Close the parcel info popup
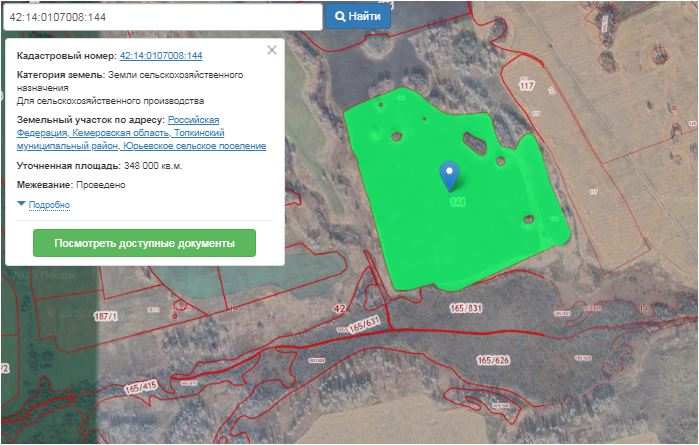The width and height of the screenshot is (699, 445). click(272, 50)
